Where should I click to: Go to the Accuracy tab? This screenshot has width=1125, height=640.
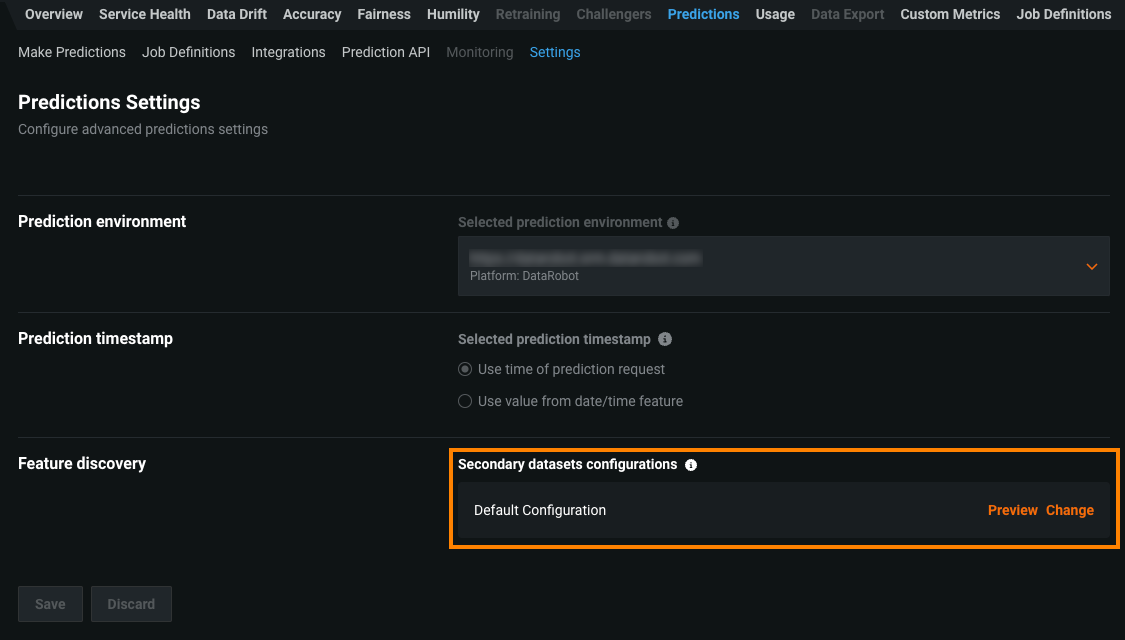pos(312,14)
